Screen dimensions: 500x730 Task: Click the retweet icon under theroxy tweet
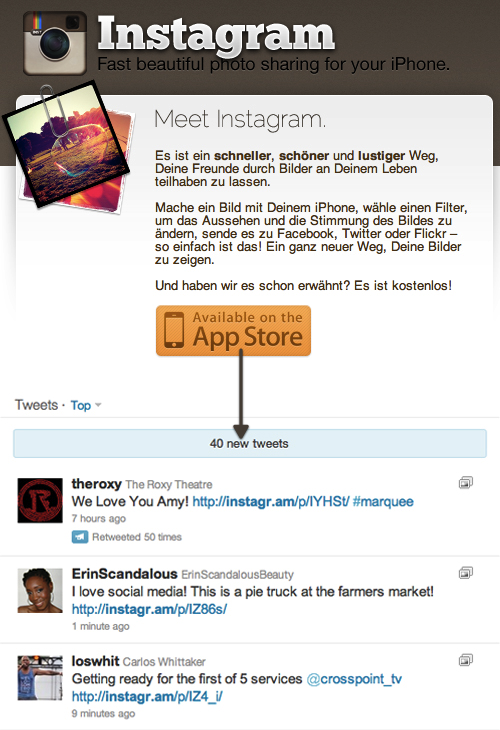click(x=80, y=537)
